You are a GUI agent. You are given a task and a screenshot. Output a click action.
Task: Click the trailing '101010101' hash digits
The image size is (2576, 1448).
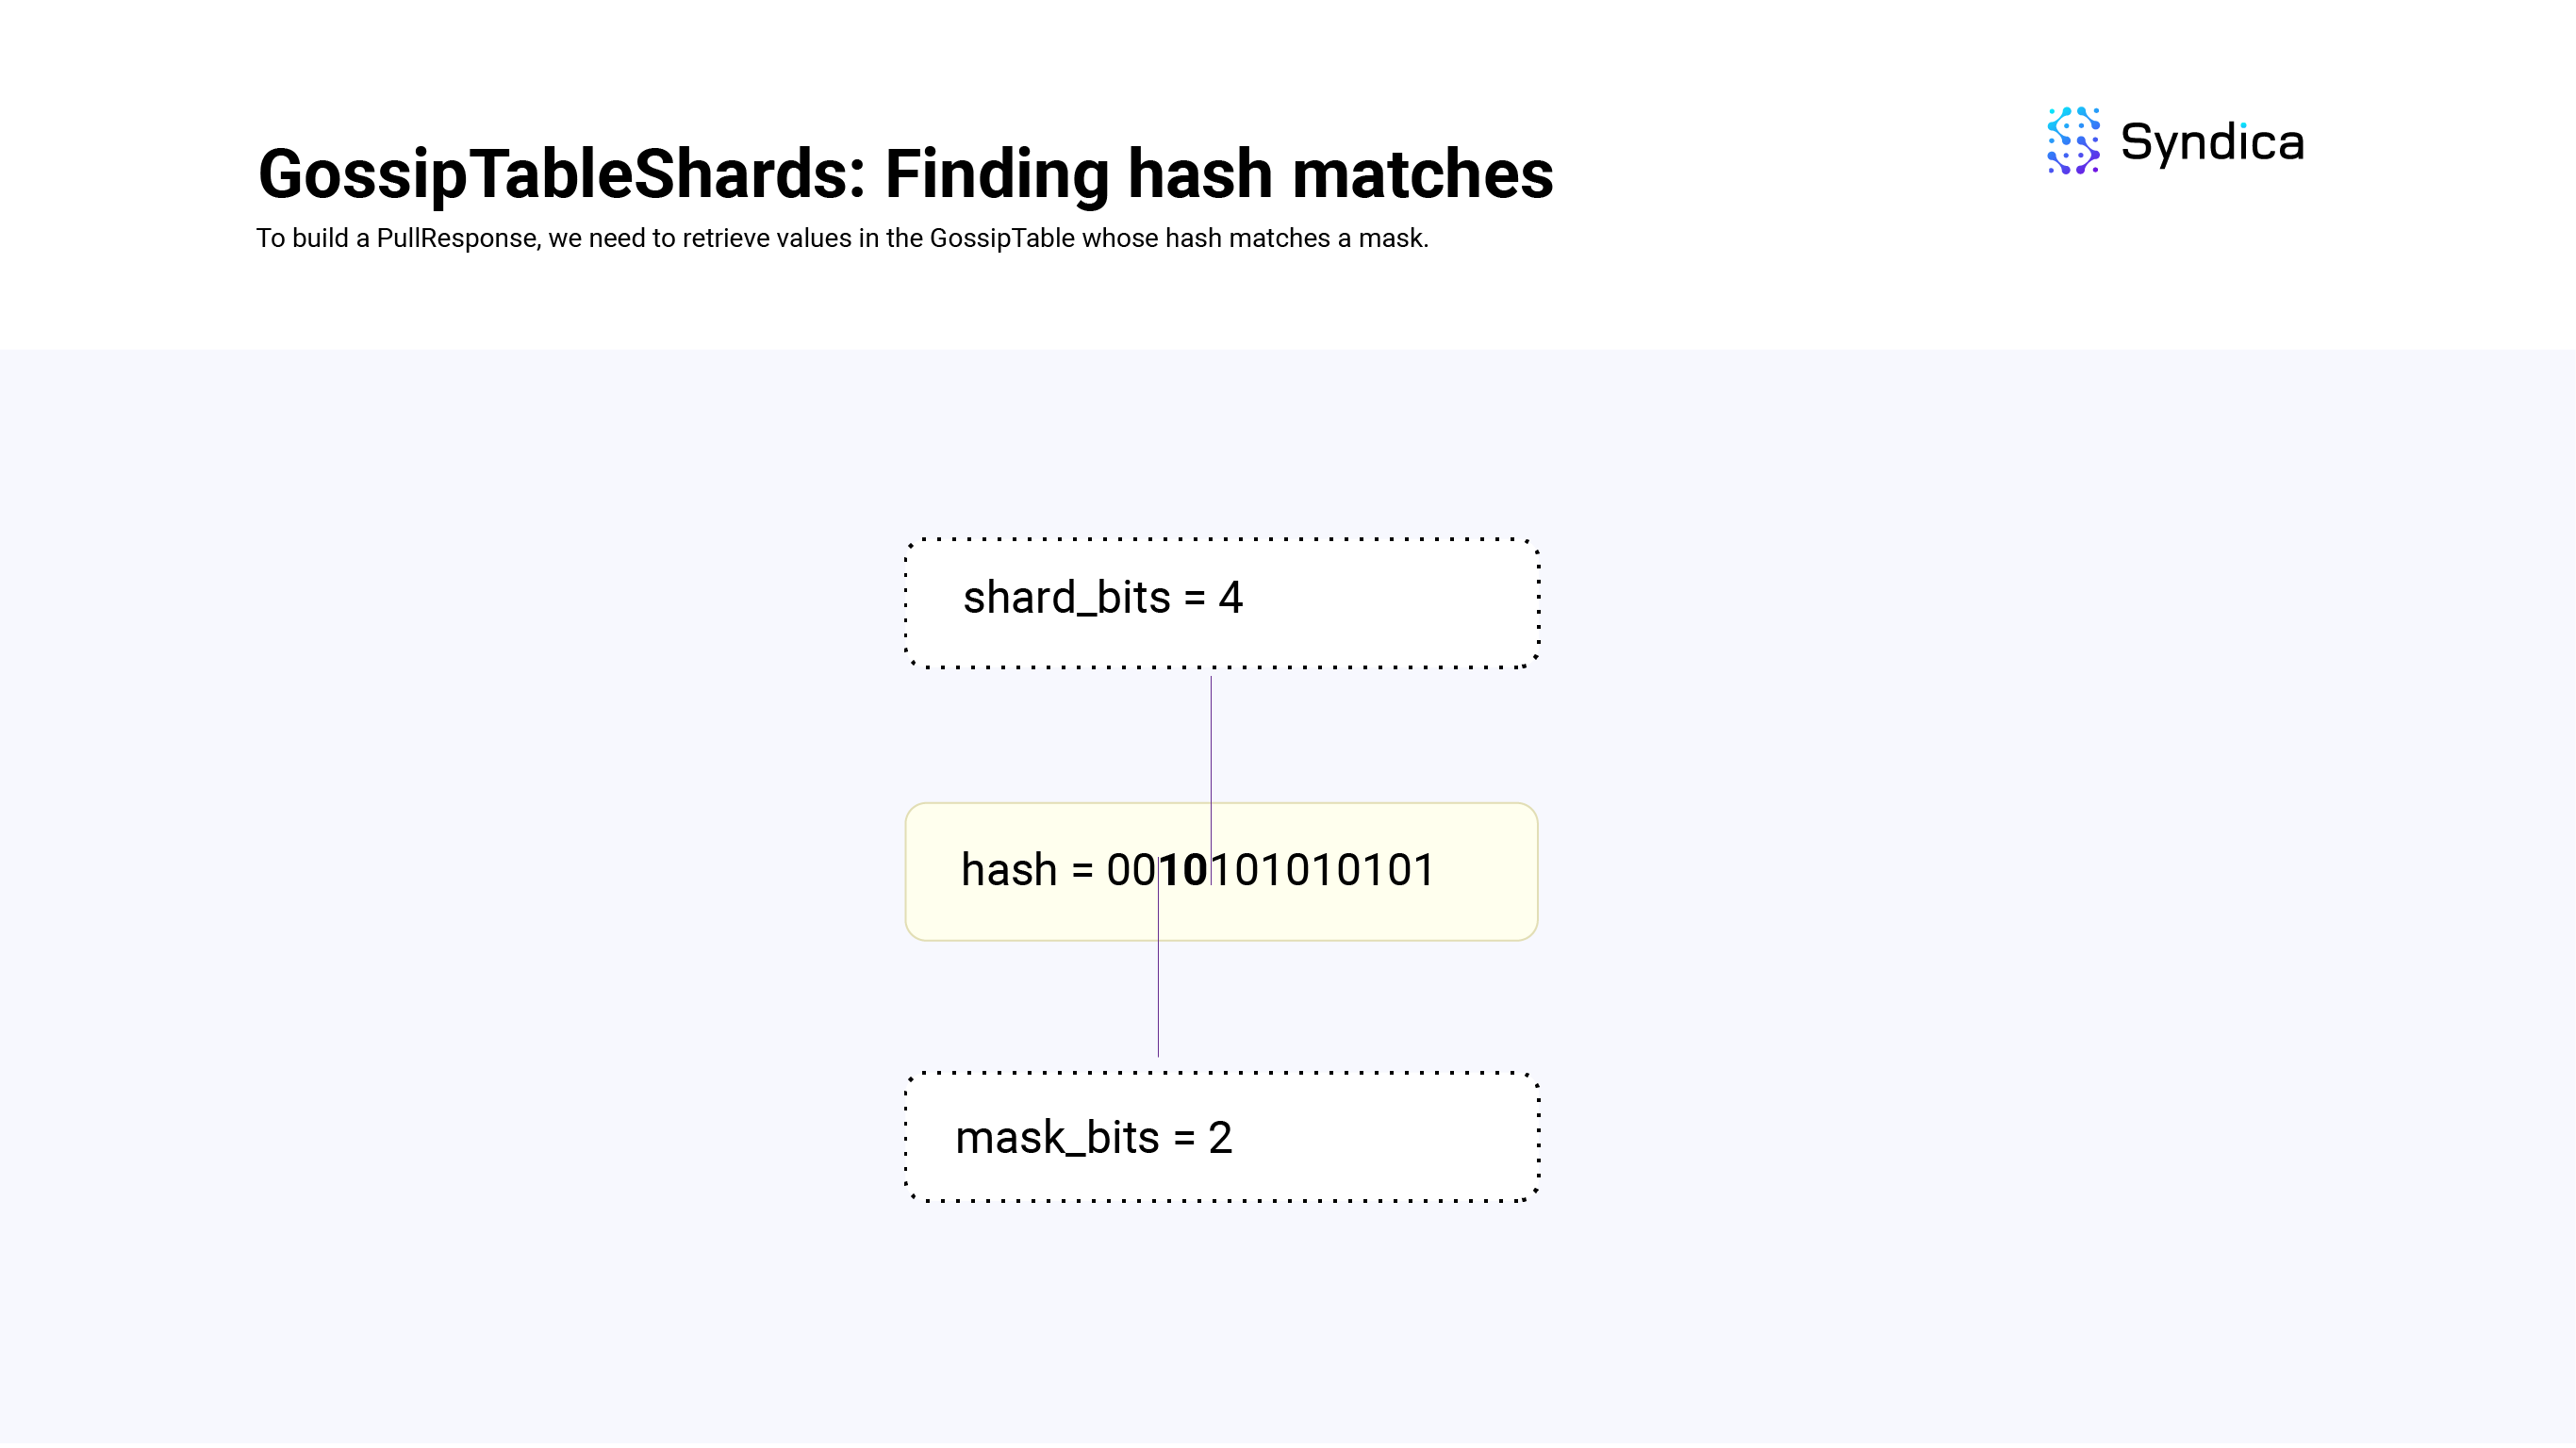1322,870
